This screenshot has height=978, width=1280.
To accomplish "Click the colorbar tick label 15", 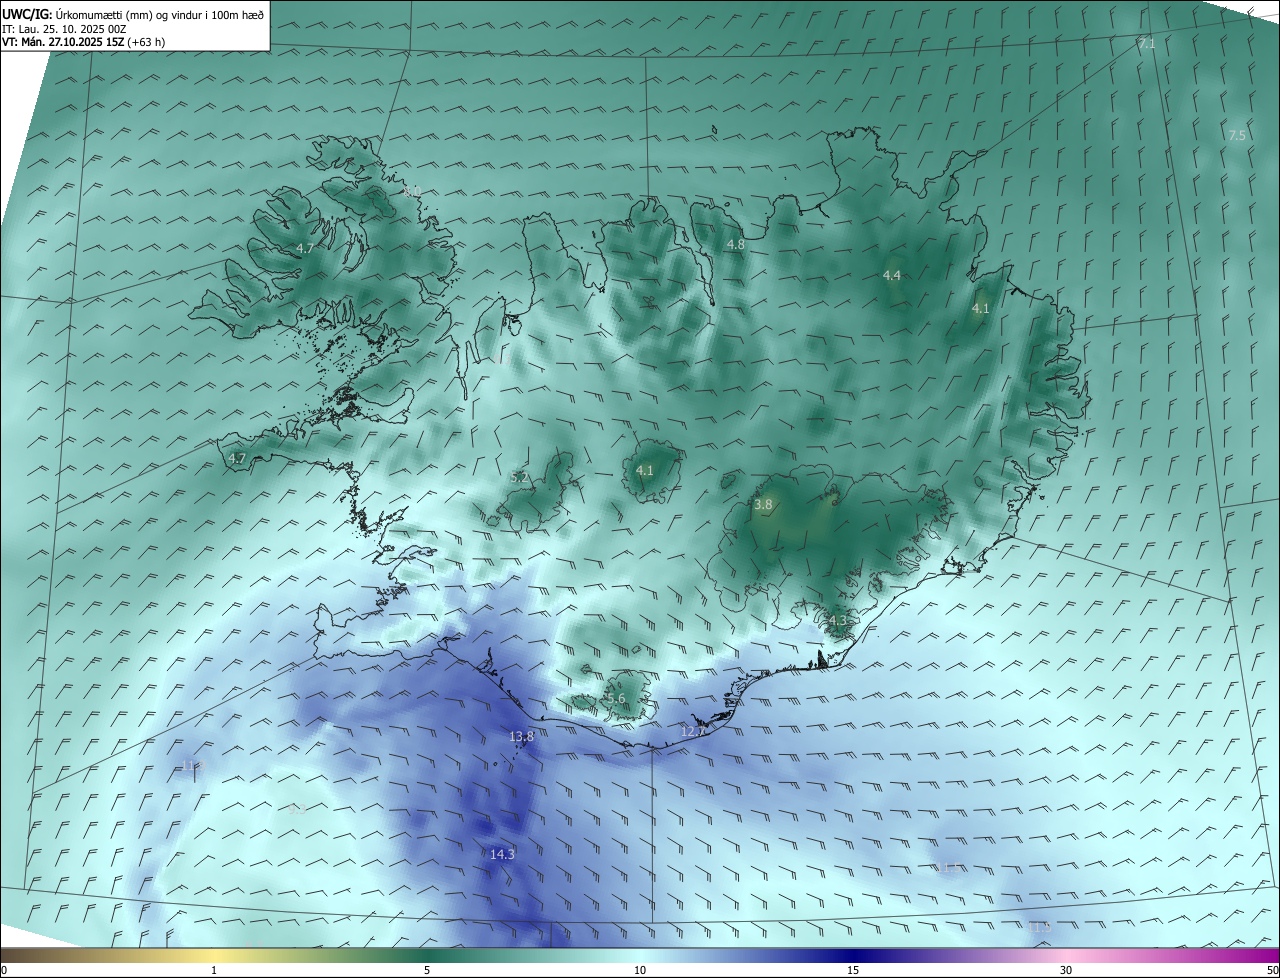I will click(x=853, y=970).
